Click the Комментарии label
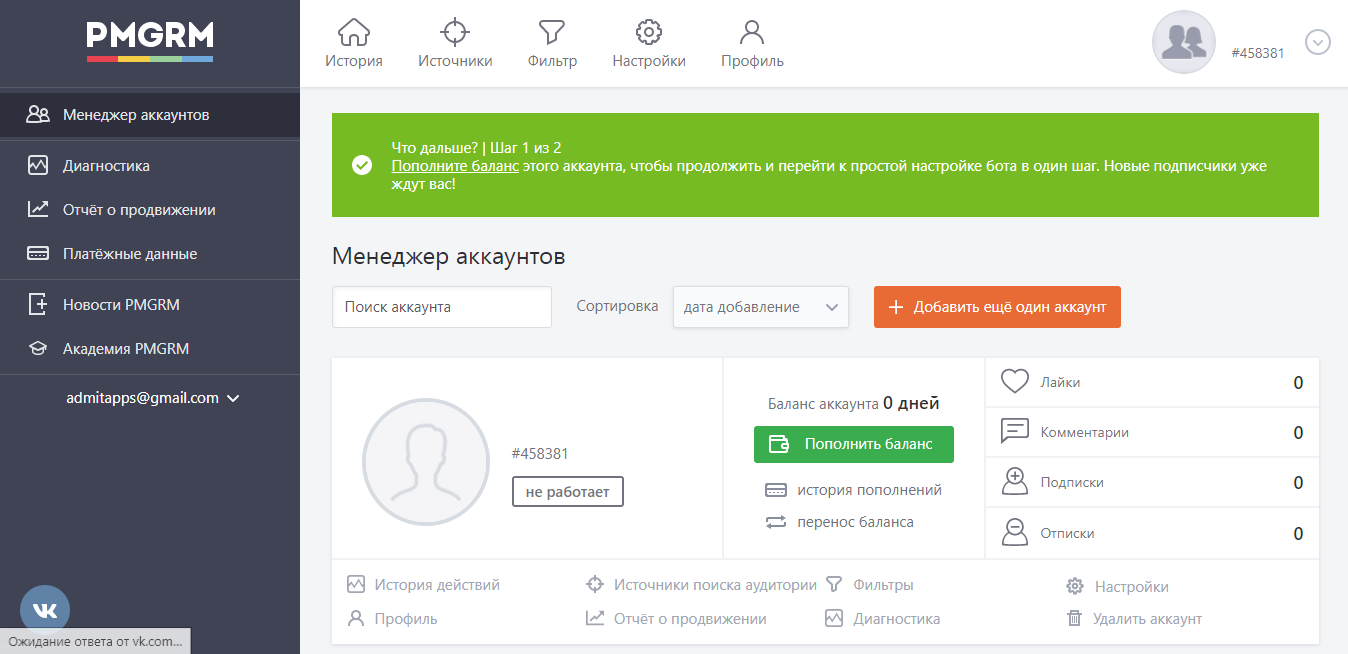Image resolution: width=1348 pixels, height=654 pixels. (1084, 432)
